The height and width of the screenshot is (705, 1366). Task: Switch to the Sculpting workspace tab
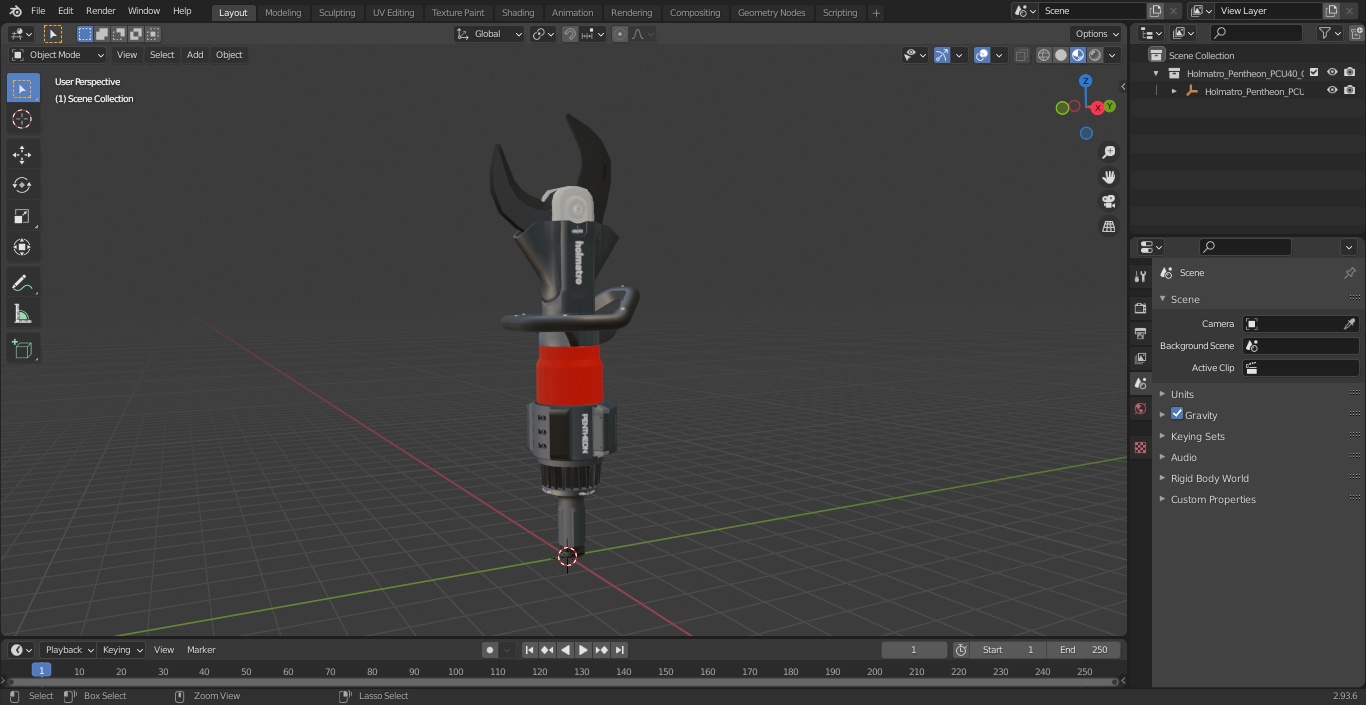click(337, 13)
